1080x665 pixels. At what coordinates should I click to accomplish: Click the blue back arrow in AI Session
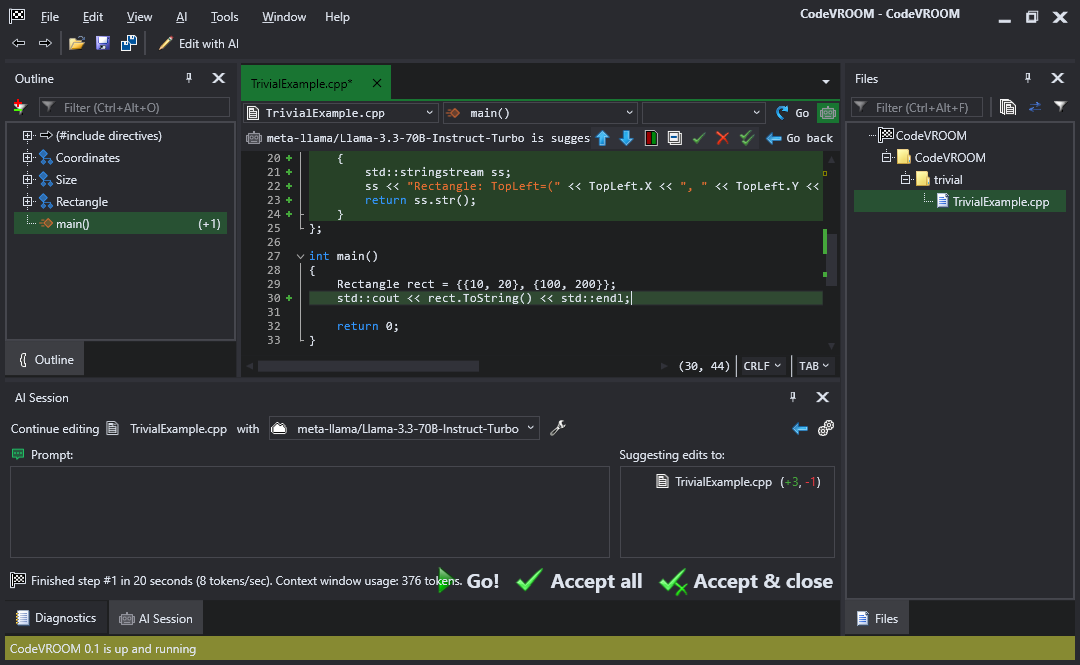point(800,429)
